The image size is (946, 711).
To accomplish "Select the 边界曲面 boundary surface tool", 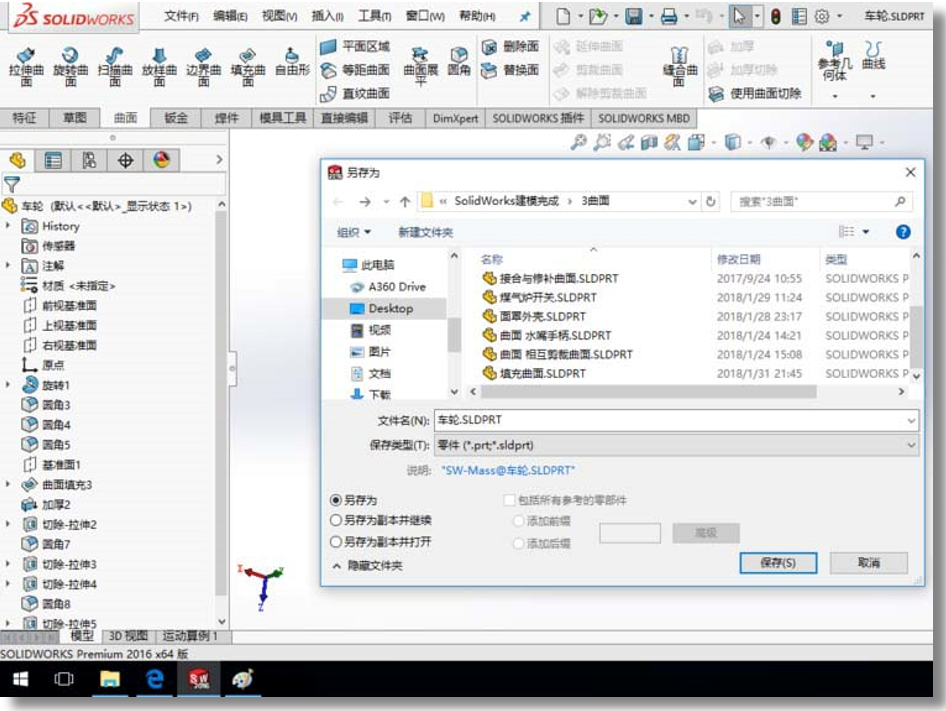I will click(203, 68).
